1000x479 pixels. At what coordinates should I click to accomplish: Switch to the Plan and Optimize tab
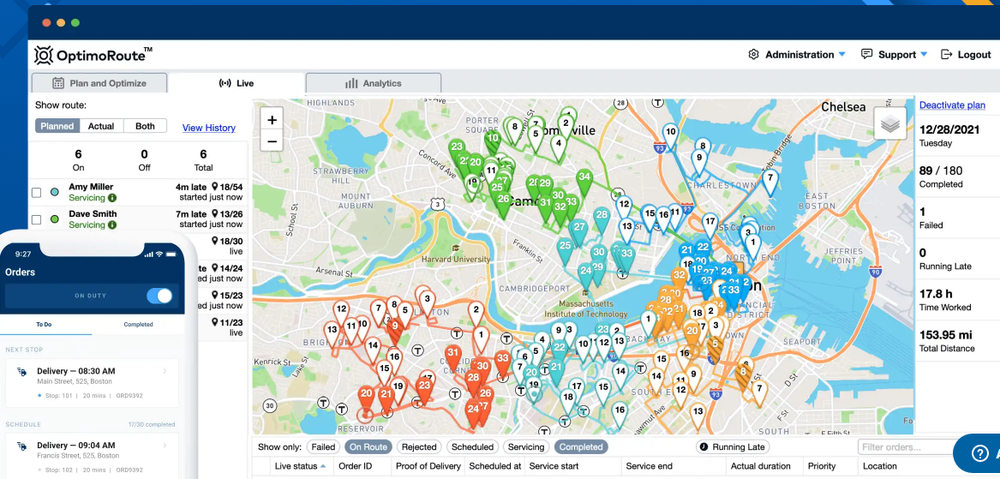99,83
